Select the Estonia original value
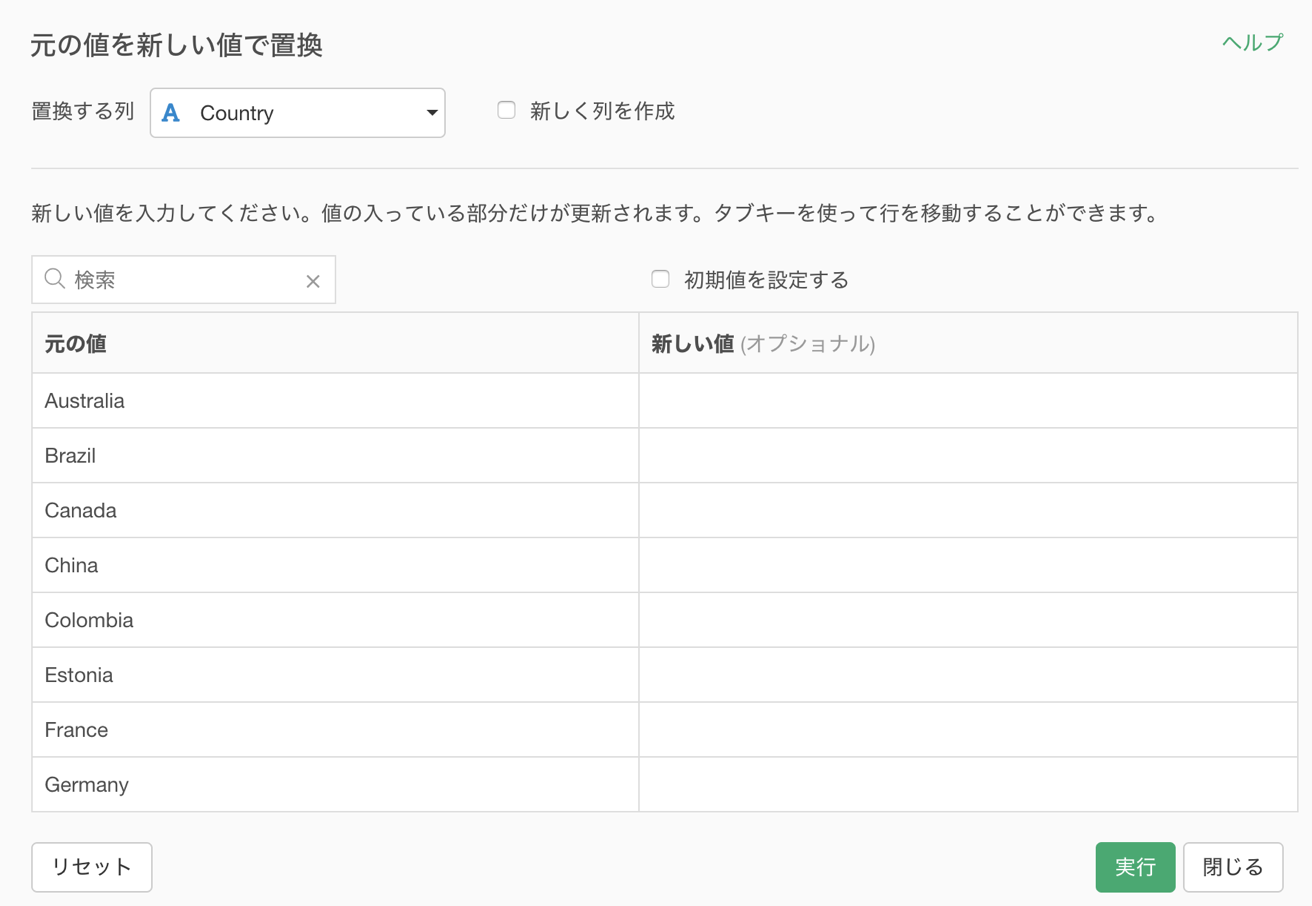The image size is (1312, 906). tap(335, 676)
